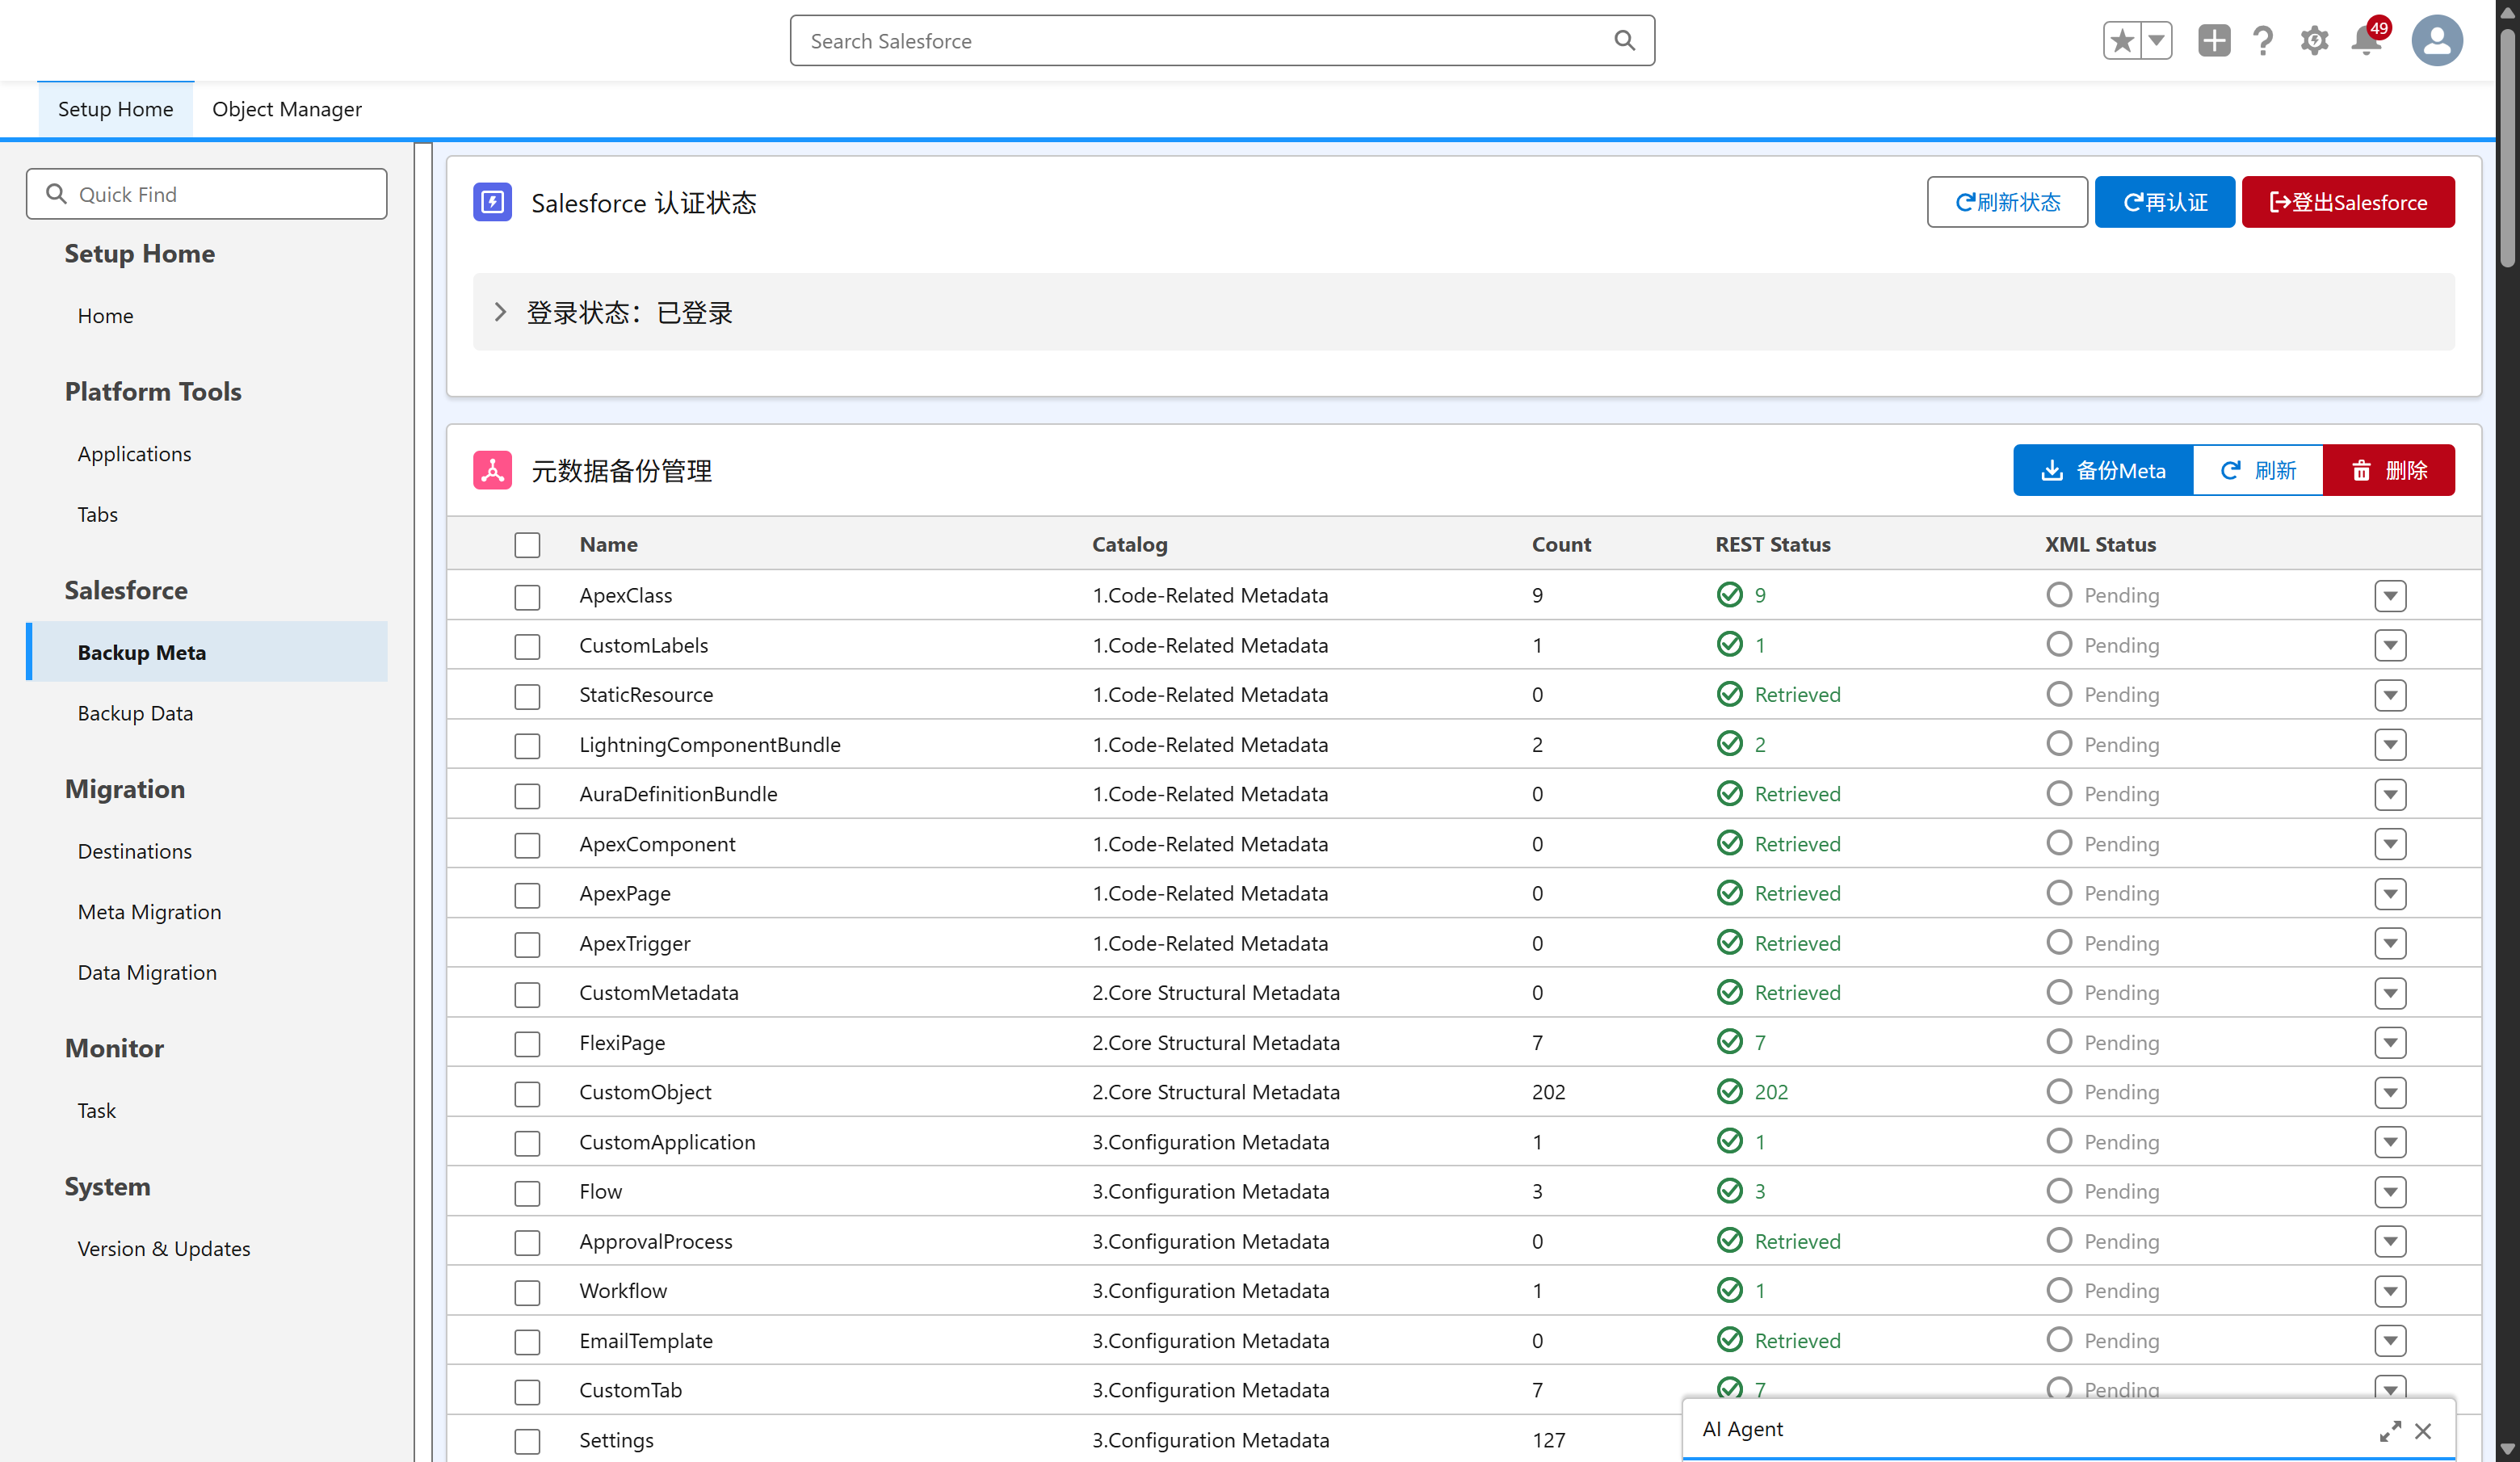Click the search magnifier icon
Viewport: 2520px width, 1462px height.
coord(1624,40)
